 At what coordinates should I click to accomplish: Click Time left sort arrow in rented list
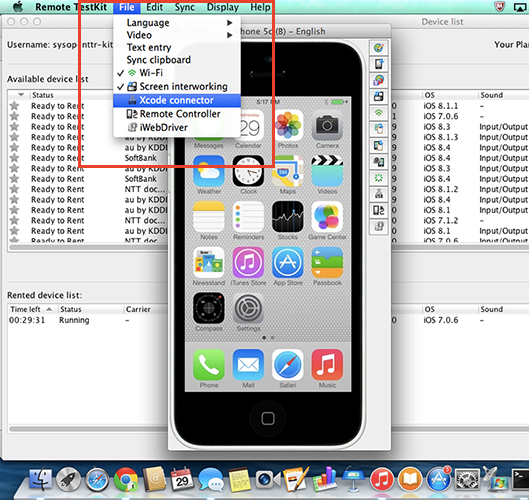(49, 309)
